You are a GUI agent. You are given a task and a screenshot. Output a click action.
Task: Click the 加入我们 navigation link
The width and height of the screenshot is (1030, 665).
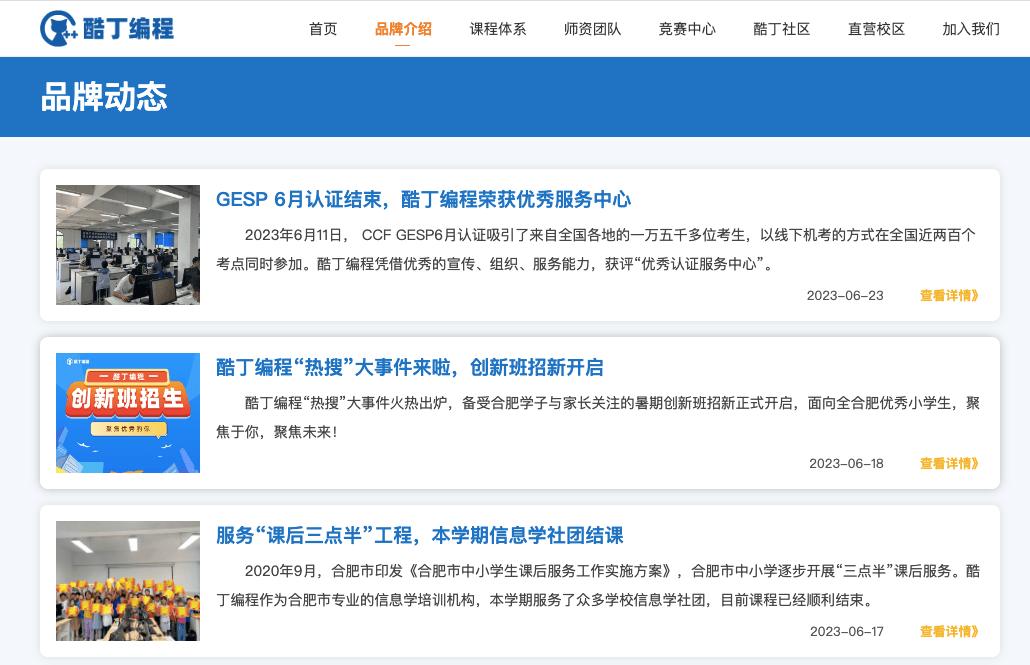pyautogui.click(x=970, y=29)
